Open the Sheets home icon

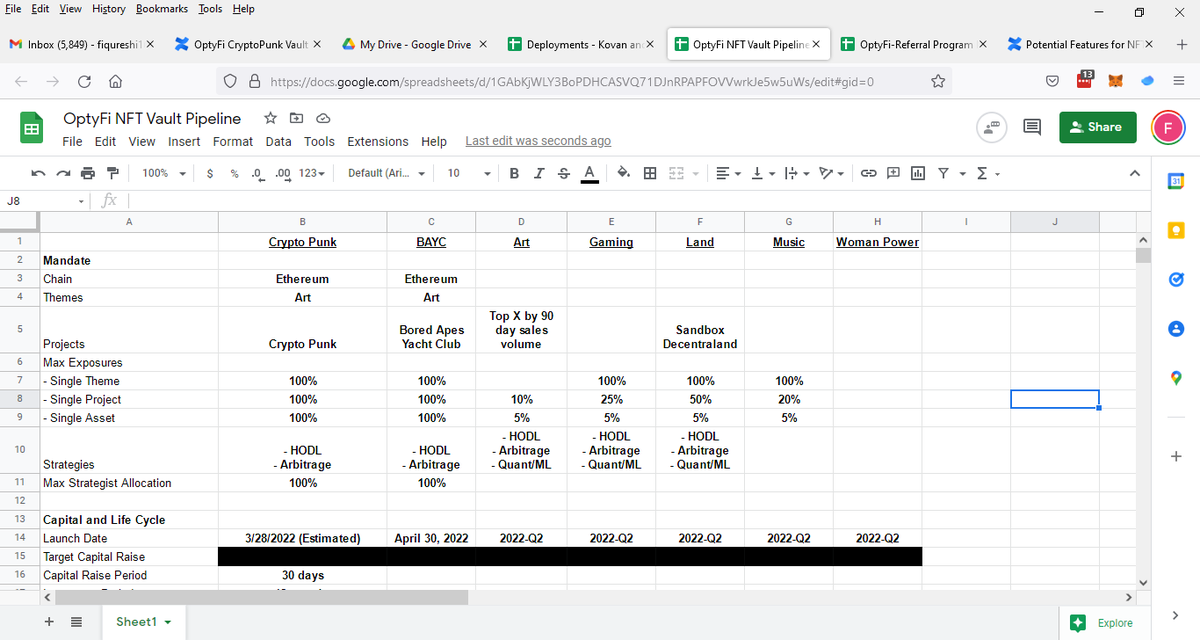point(31,129)
